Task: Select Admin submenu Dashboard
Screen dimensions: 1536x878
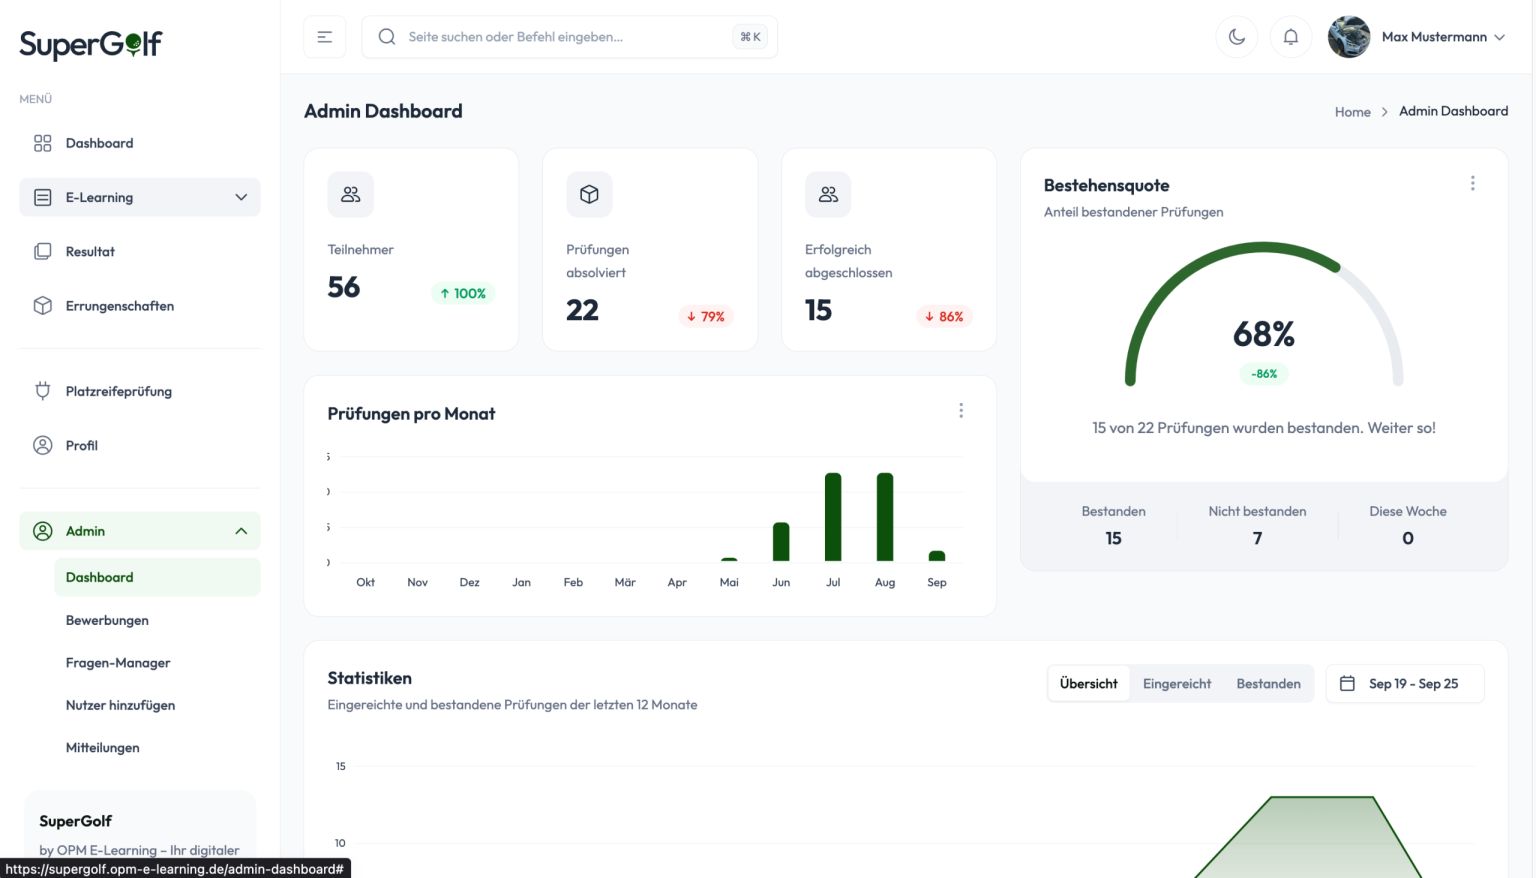Action: 157,577
